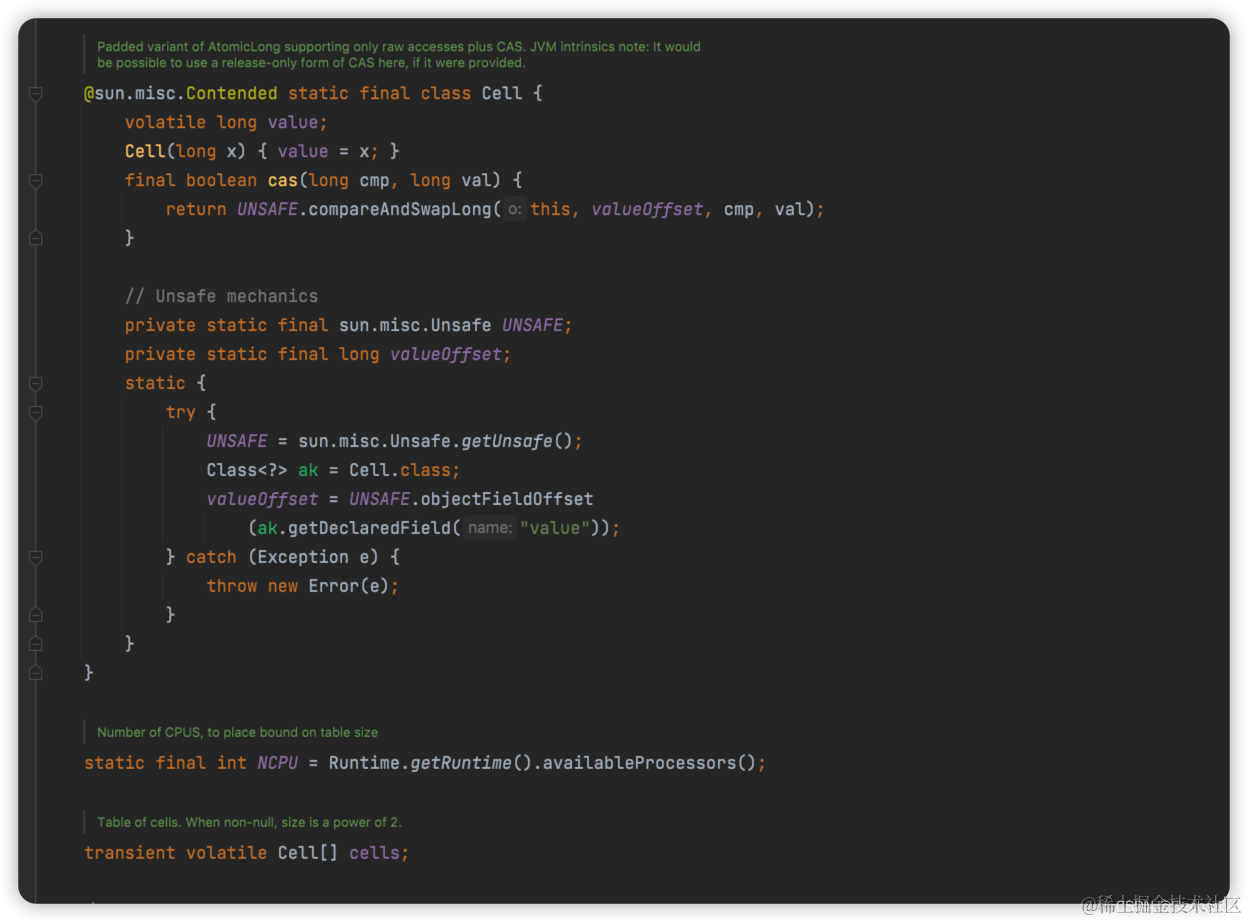Screen dimensions: 1248x922
Task: Click the NCPU constant name
Action: coord(278,763)
